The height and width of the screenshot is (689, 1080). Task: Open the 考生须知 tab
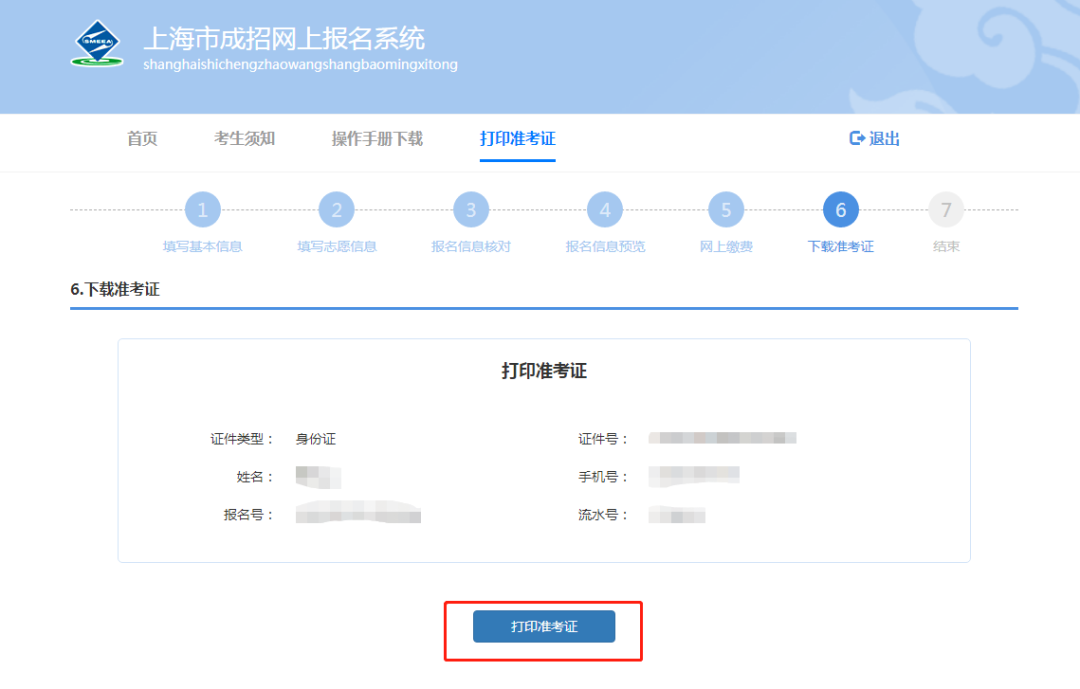tap(244, 139)
